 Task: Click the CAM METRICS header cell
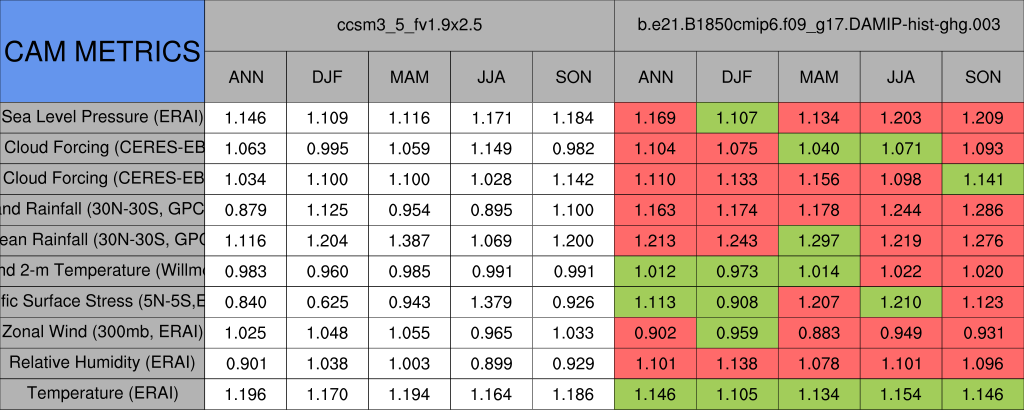coord(102,51)
